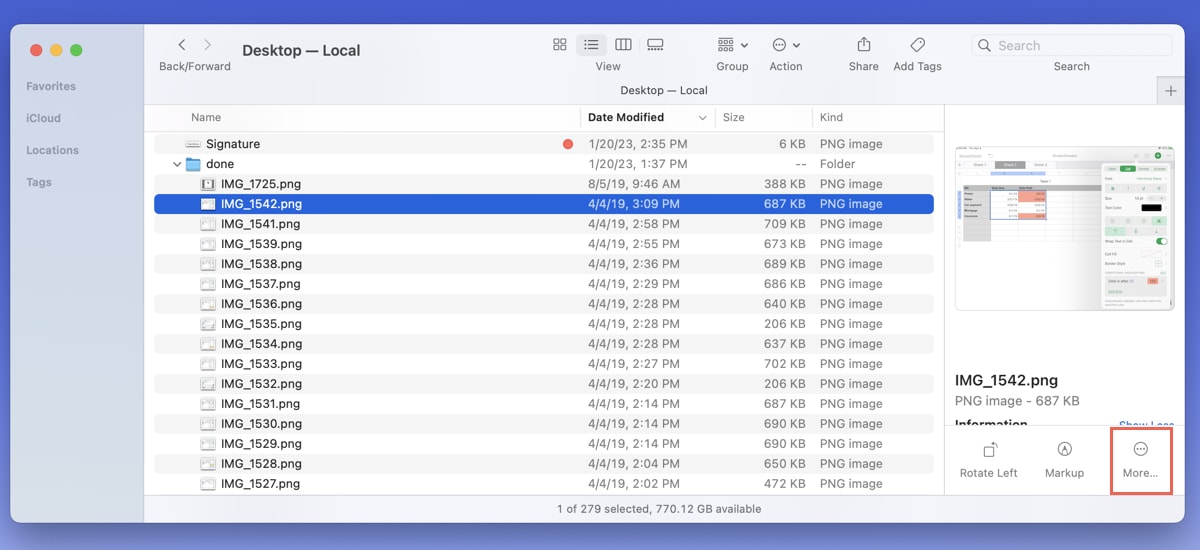Go forward using the Forward arrow

(x=207, y=45)
